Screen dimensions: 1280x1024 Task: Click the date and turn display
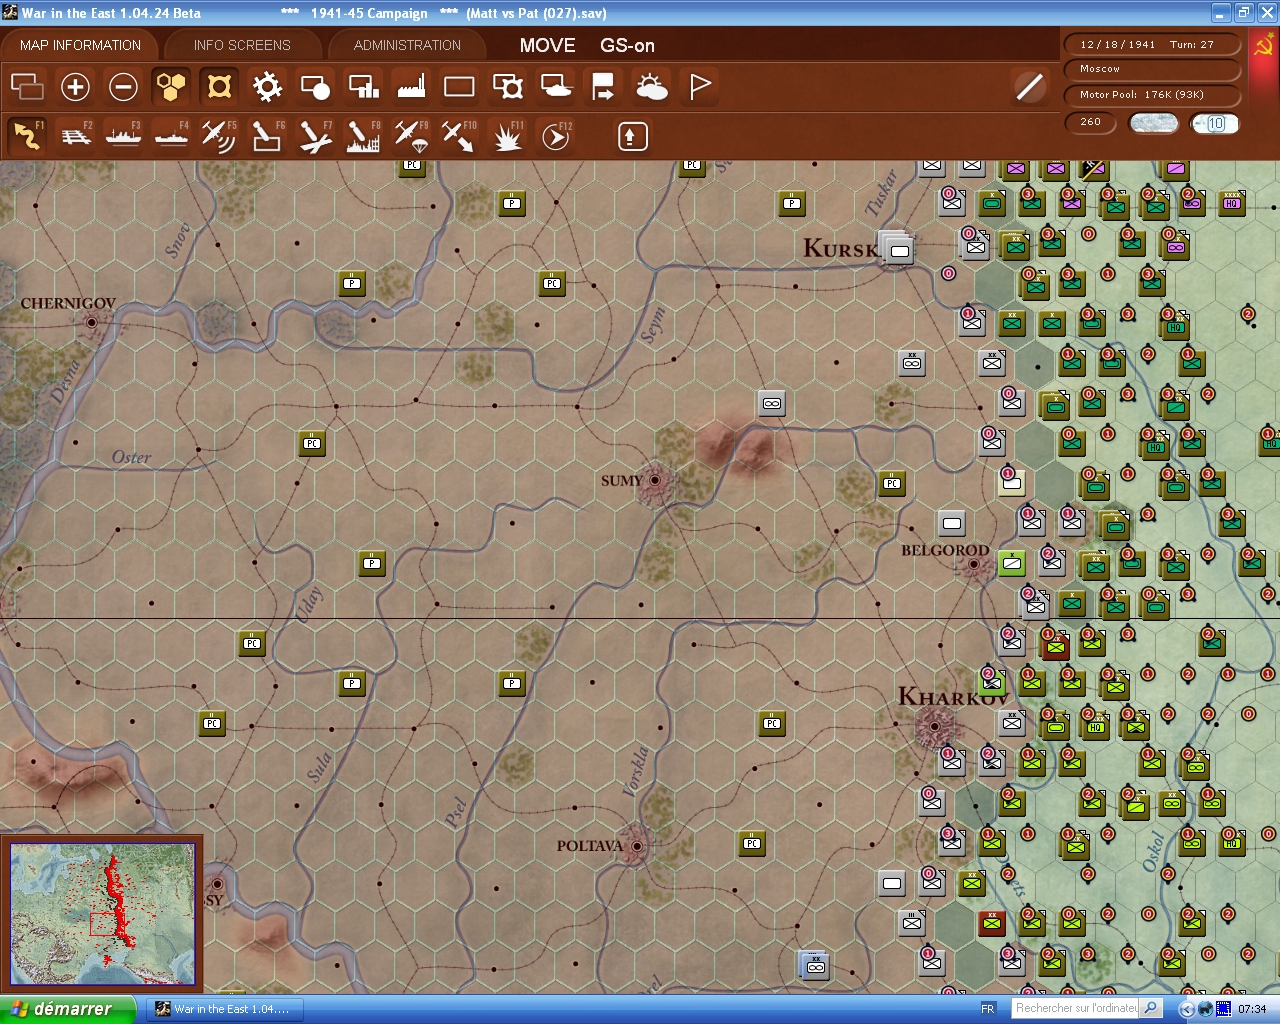[x=1153, y=44]
